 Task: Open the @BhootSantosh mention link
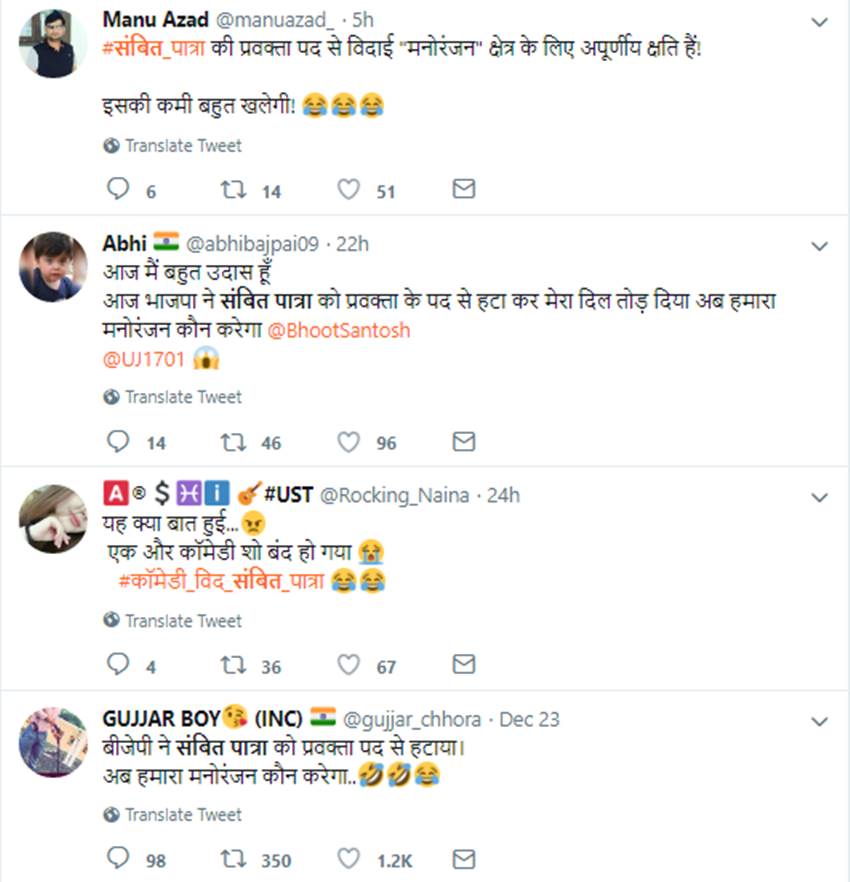[x=339, y=330]
